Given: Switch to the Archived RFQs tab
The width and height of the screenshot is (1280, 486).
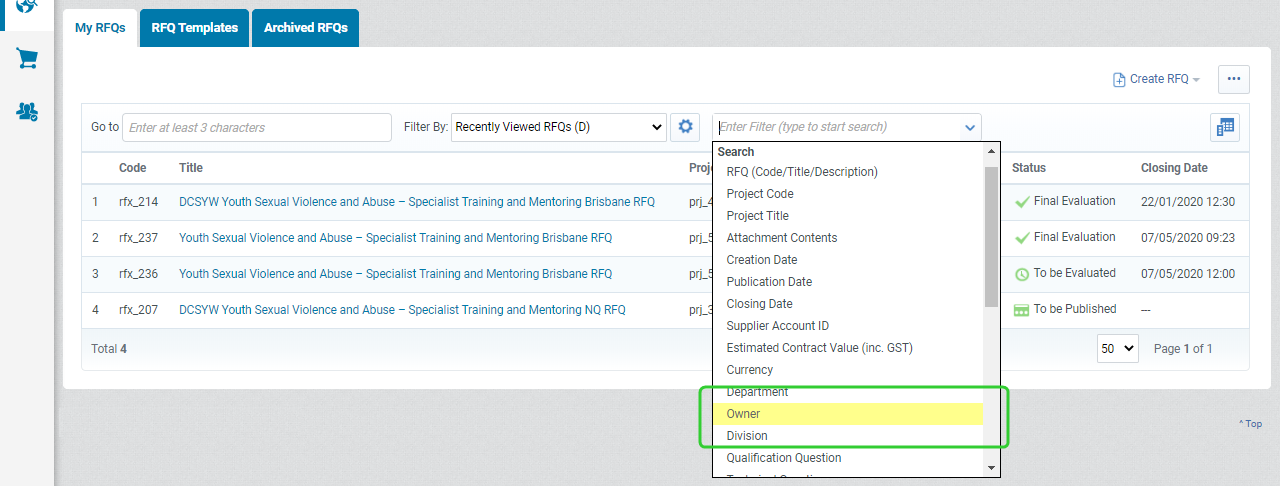Looking at the screenshot, I should (306, 28).
